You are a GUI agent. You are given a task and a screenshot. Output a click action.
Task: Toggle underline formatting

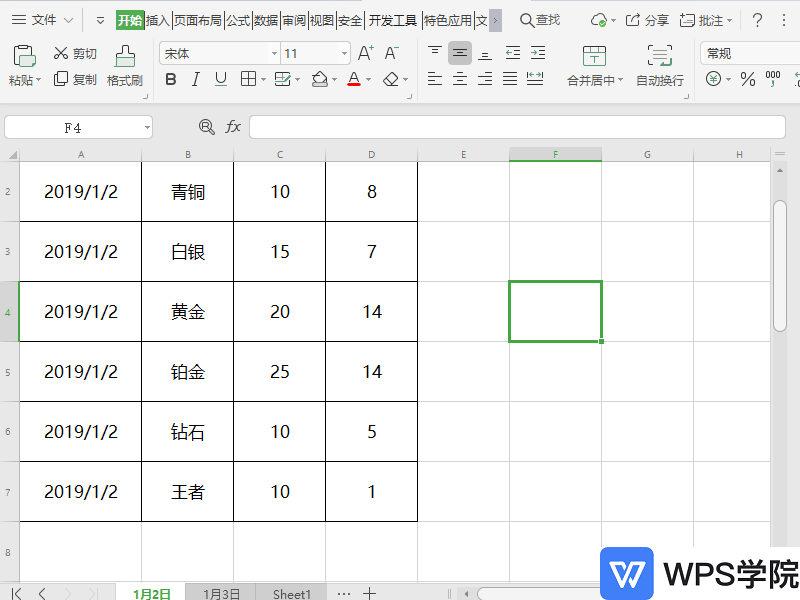click(219, 79)
